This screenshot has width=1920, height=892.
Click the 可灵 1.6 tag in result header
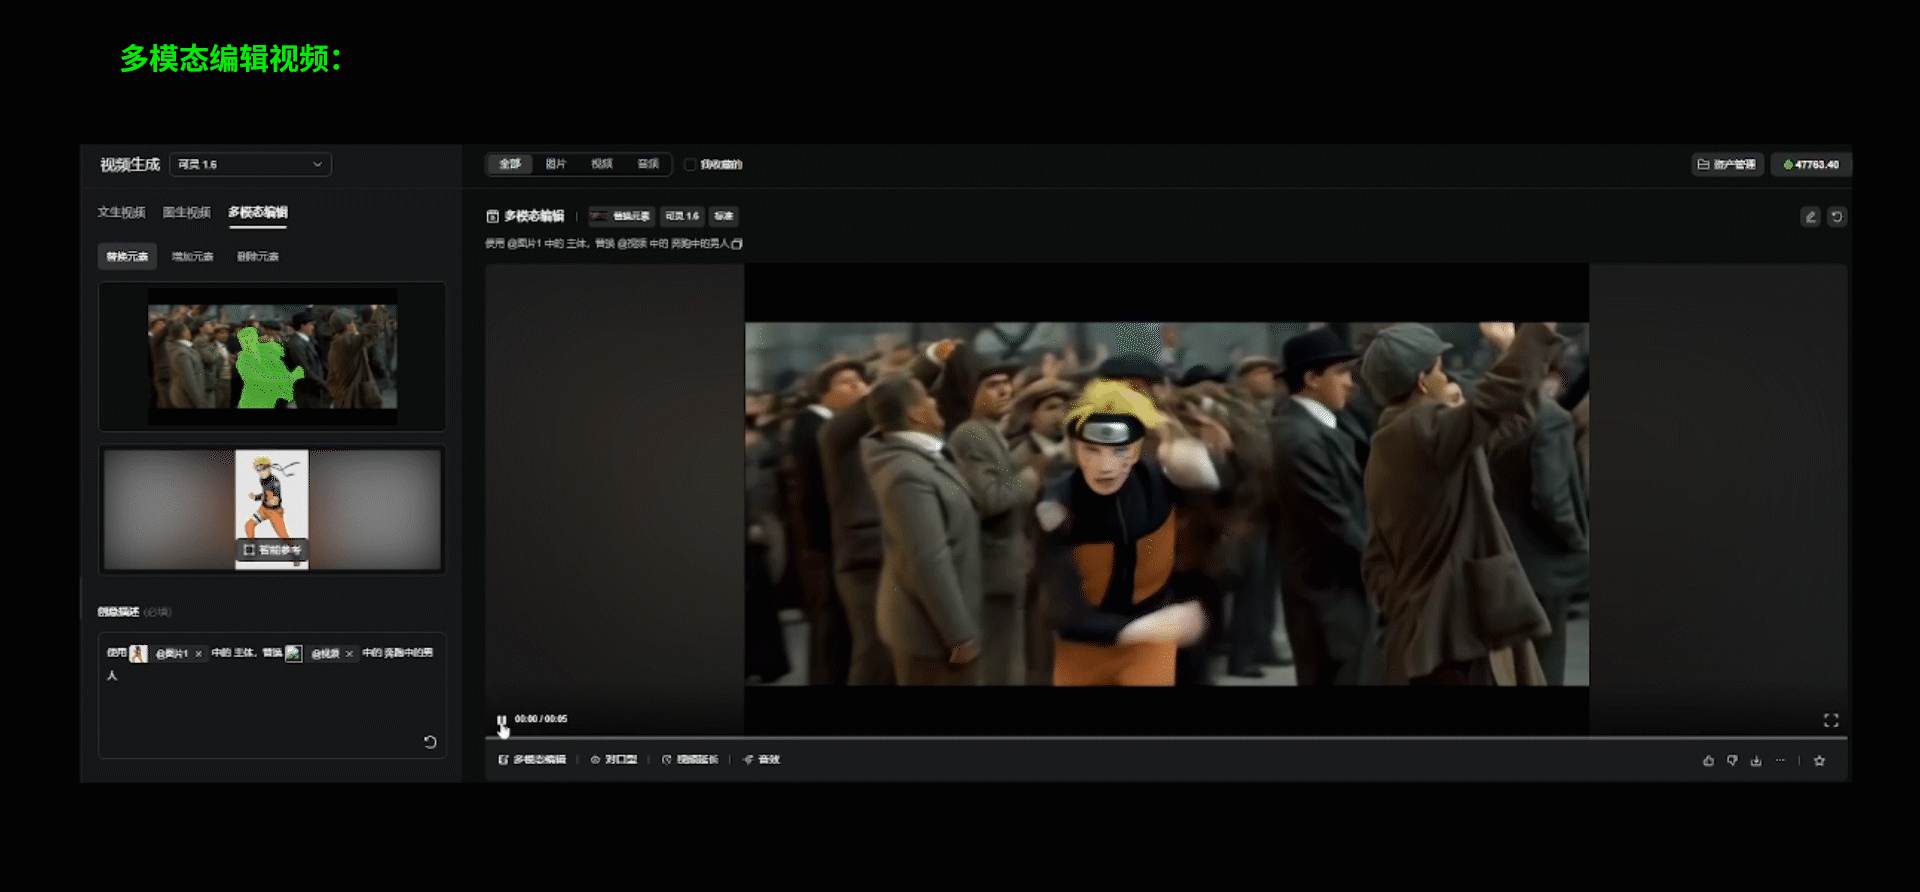pyautogui.click(x=682, y=216)
